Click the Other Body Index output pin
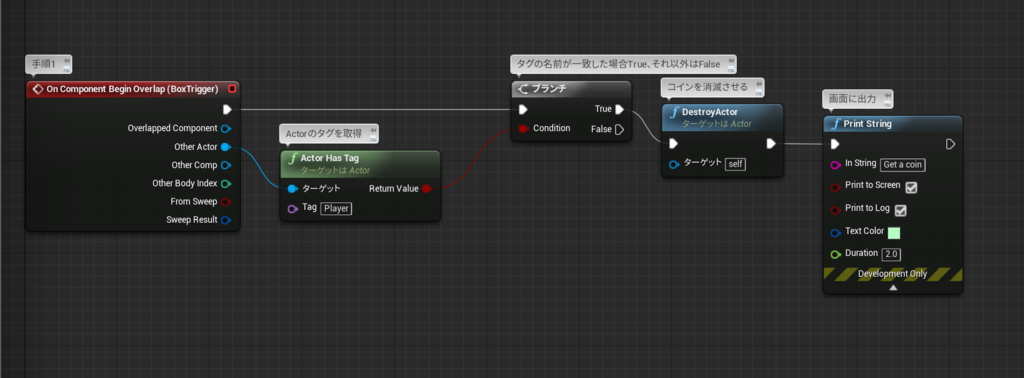 click(226, 183)
